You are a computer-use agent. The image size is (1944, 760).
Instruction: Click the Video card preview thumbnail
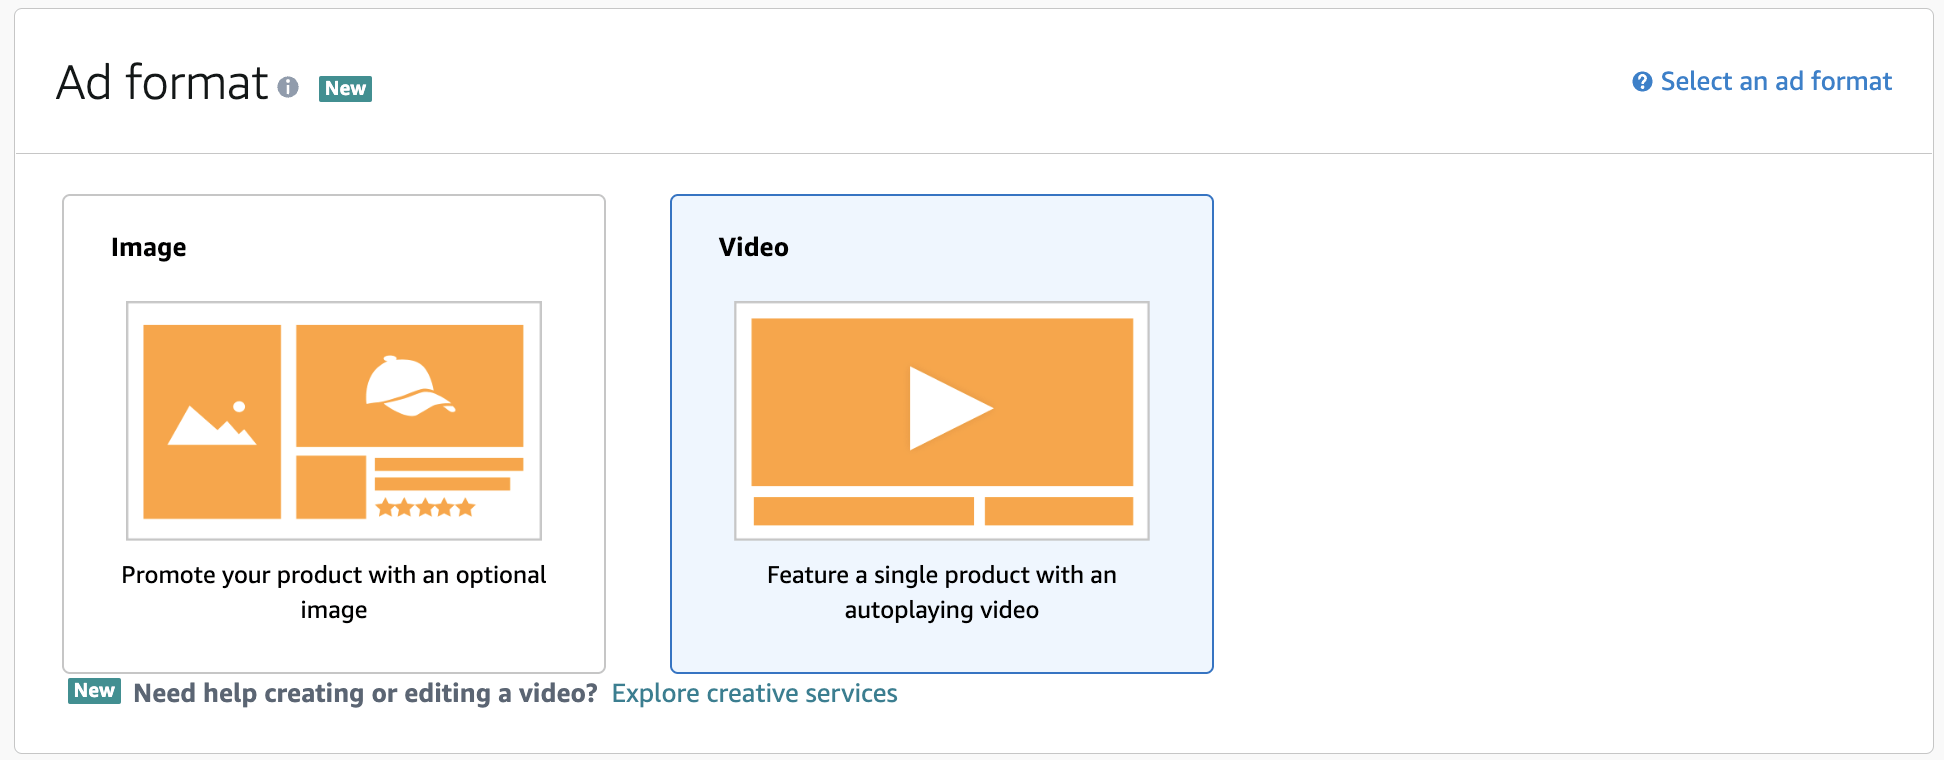(941, 420)
